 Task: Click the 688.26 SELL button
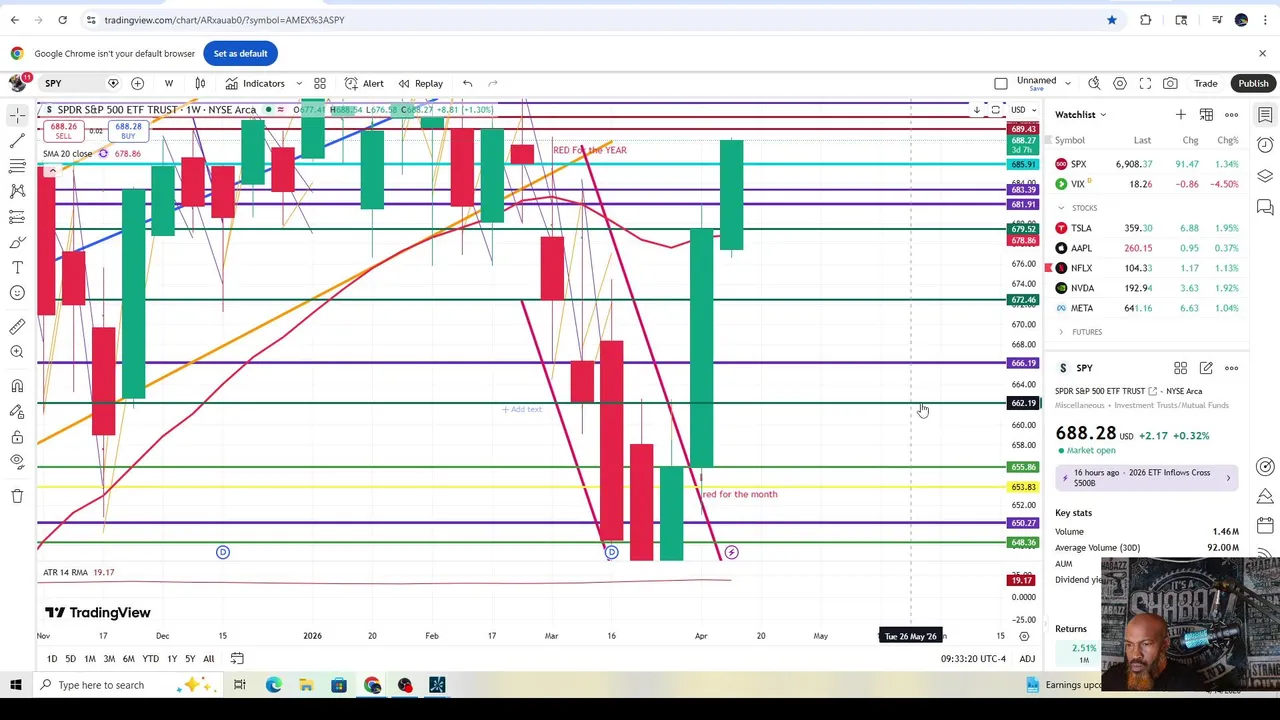click(x=63, y=131)
